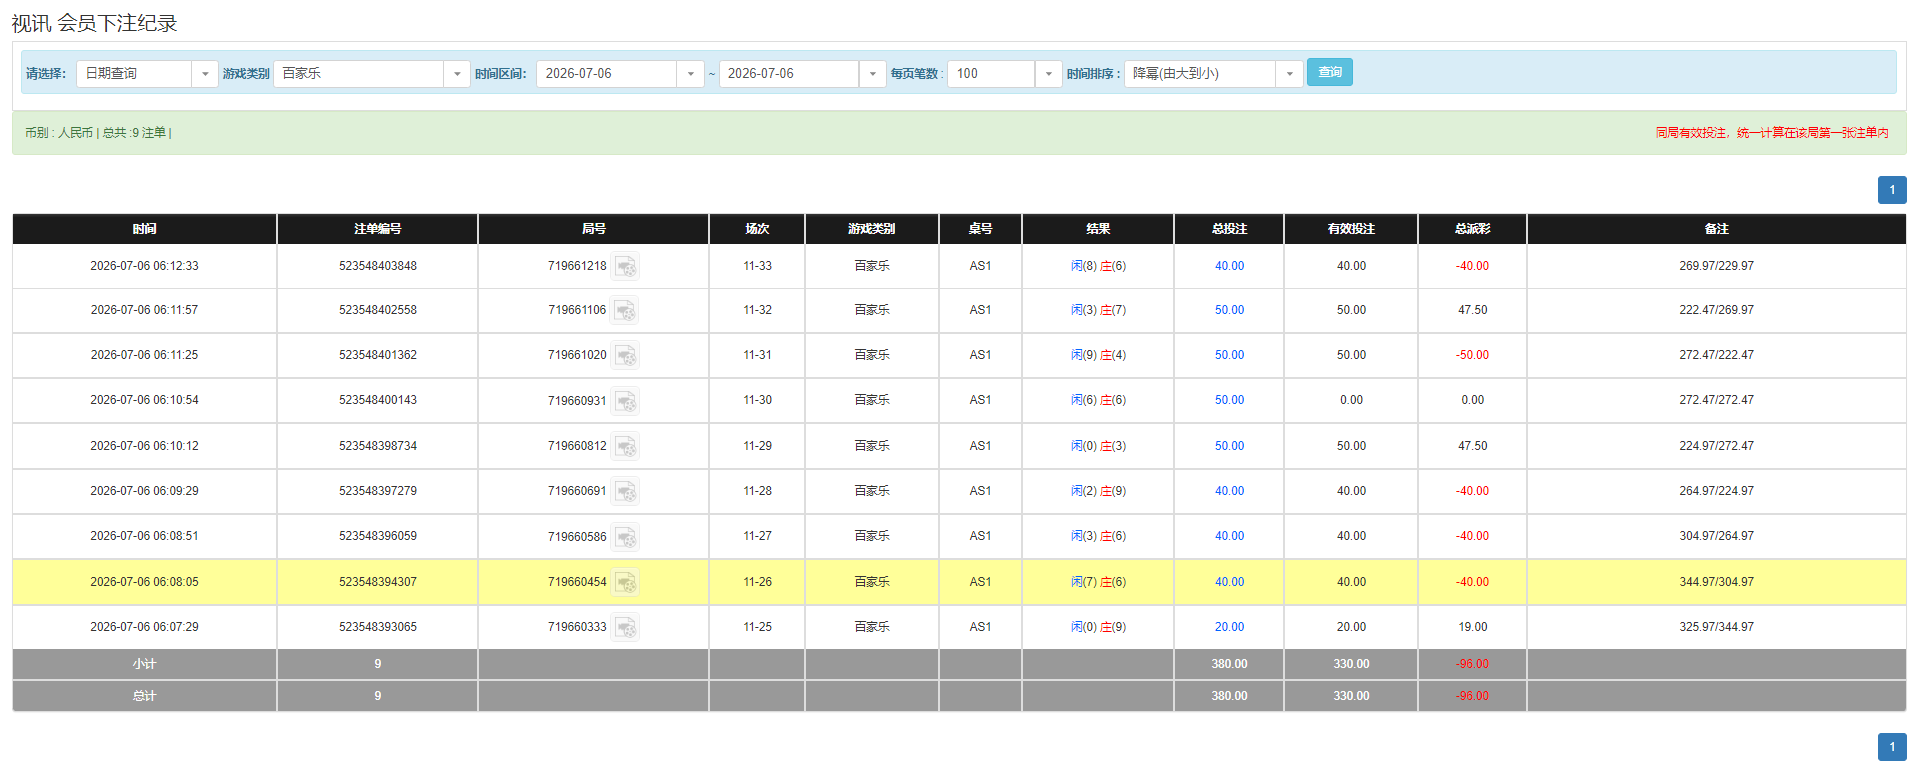This screenshot has width=1909, height=769.
Task: Click remark 269.97/229.97
Action: (1716, 266)
